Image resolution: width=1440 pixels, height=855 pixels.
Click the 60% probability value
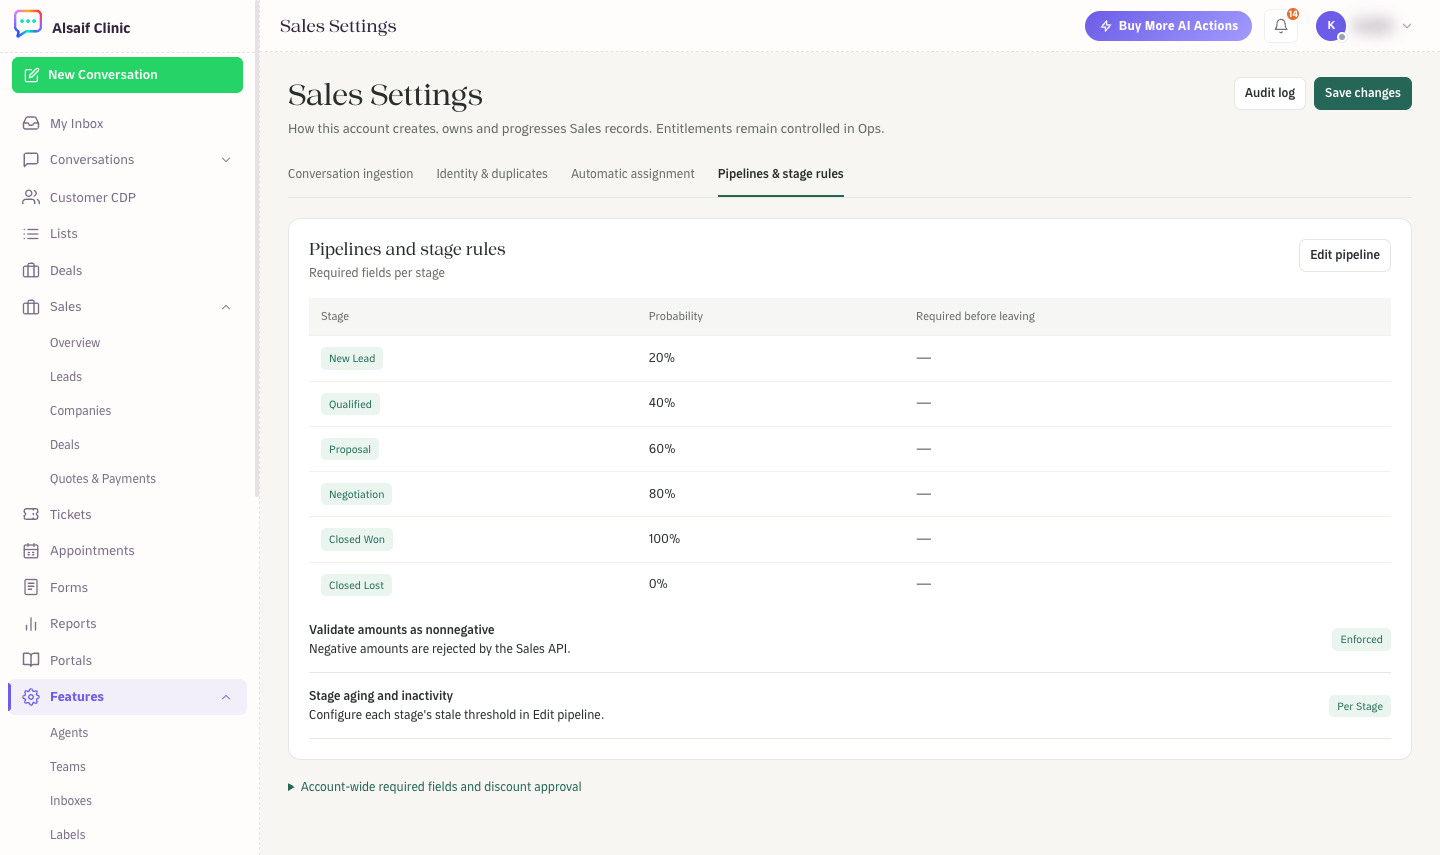tap(662, 449)
